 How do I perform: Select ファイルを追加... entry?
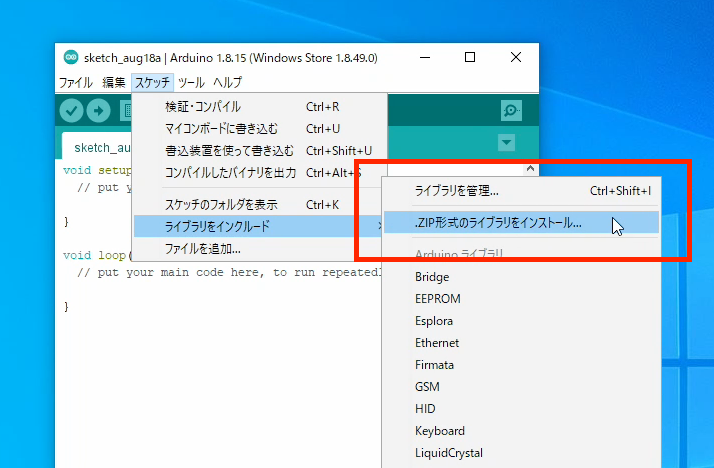click(260, 249)
